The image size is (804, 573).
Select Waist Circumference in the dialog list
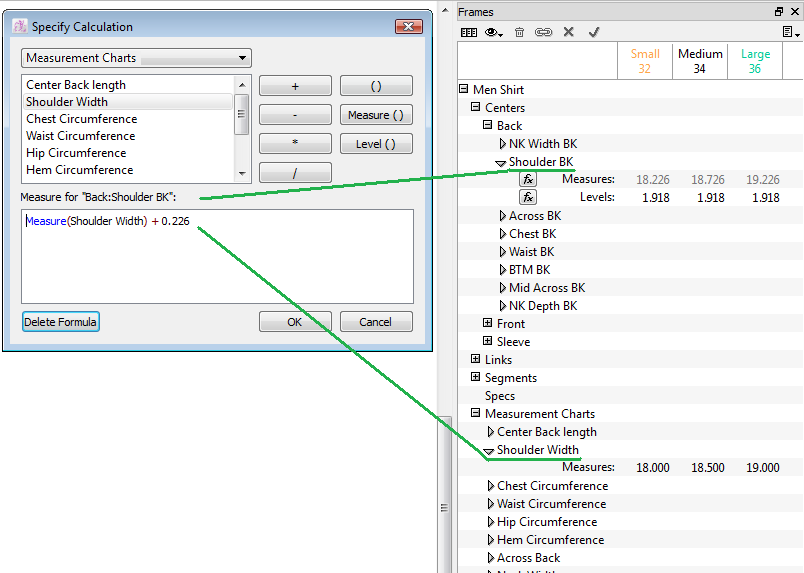pyautogui.click(x=80, y=136)
